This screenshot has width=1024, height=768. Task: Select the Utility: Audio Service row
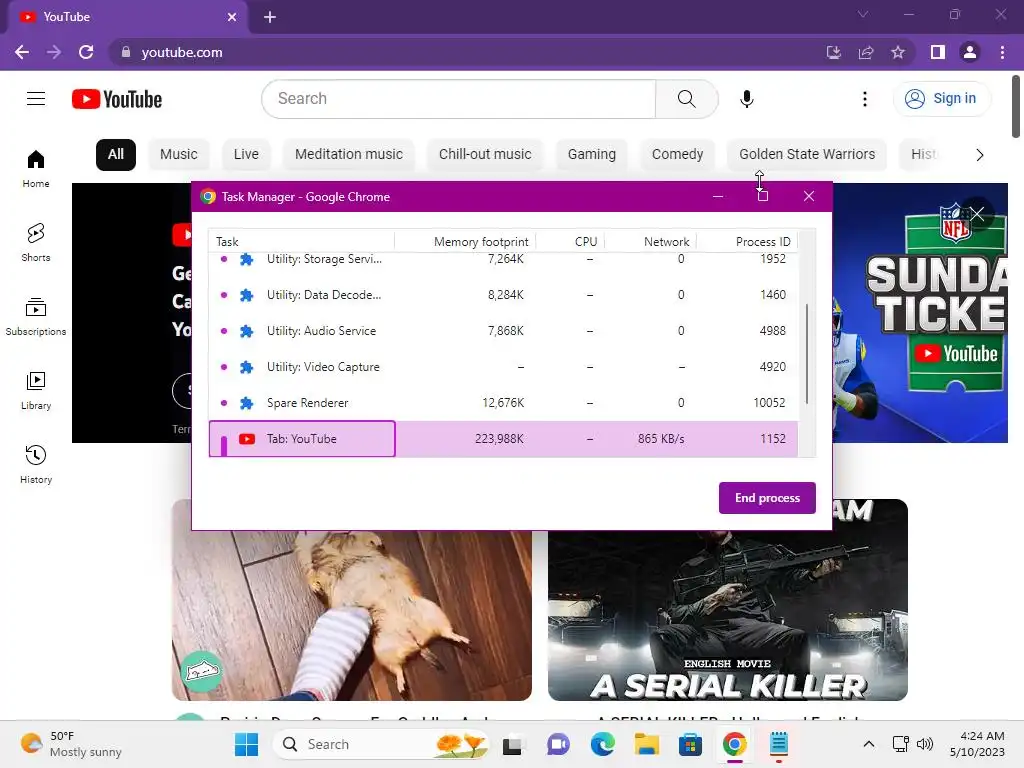point(504,330)
